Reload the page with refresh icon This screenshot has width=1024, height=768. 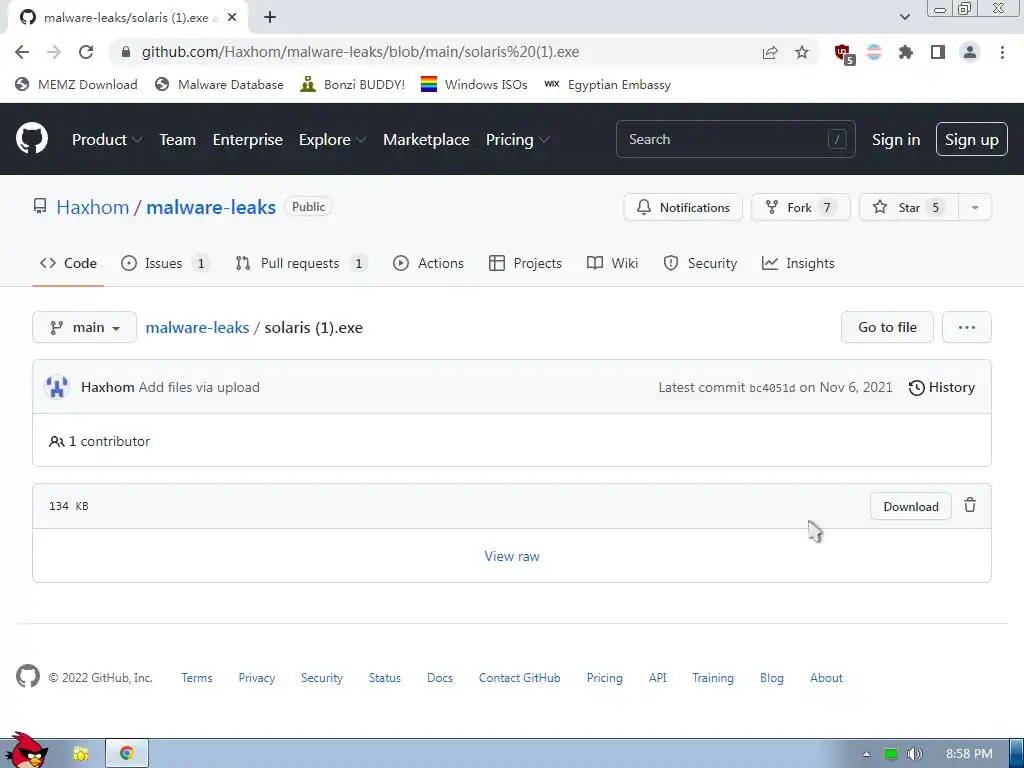(x=86, y=52)
